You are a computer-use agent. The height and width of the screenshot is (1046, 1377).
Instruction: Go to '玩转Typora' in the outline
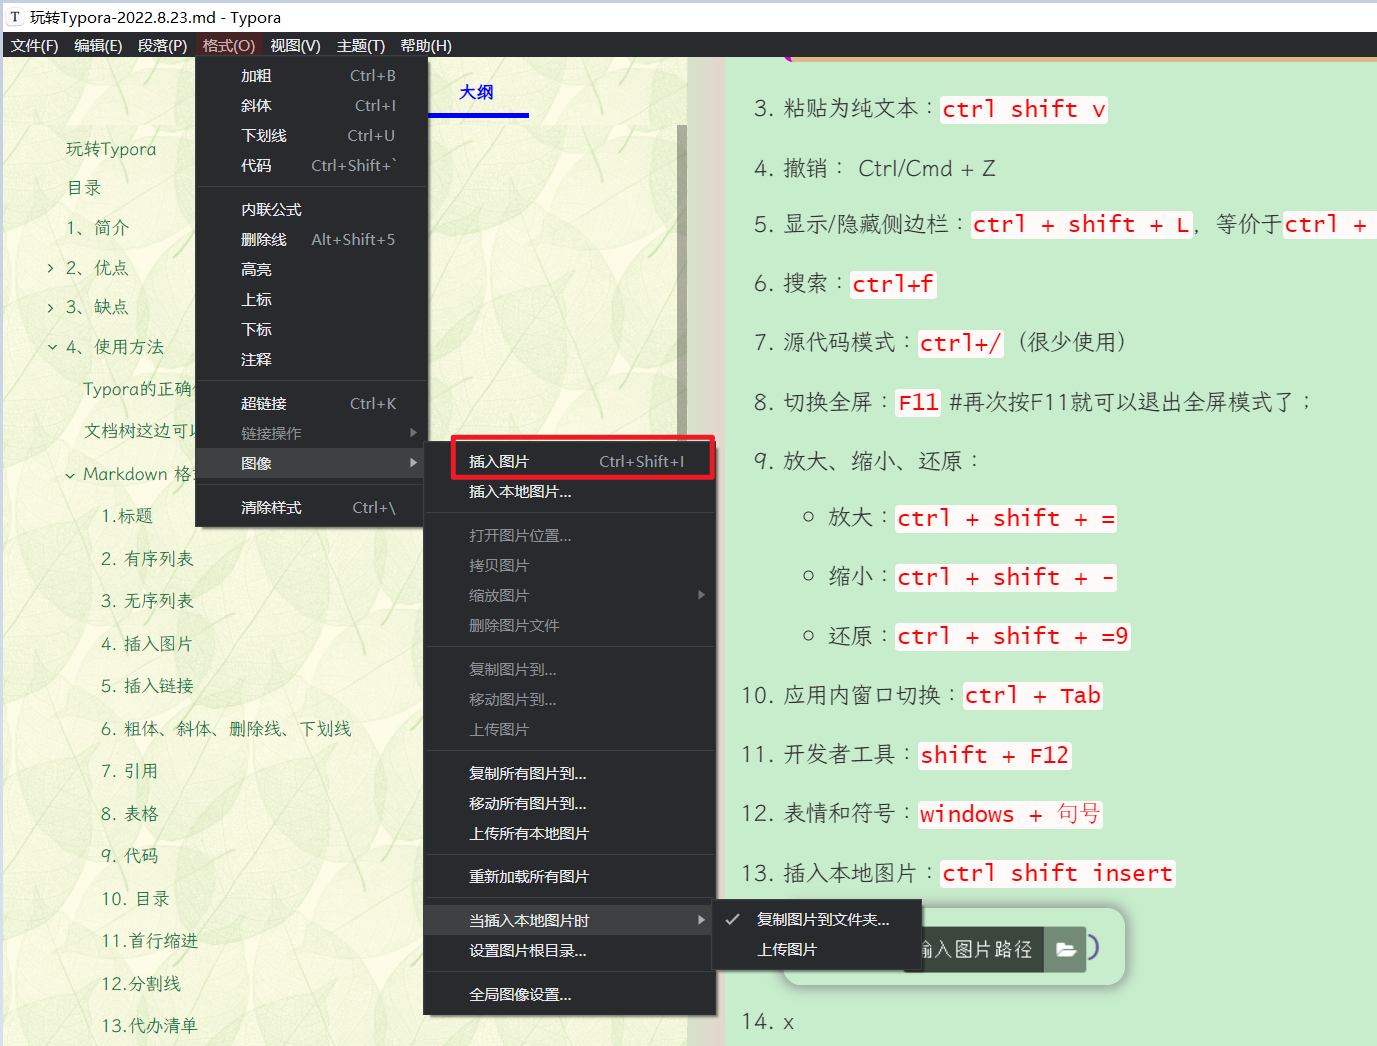click(111, 149)
